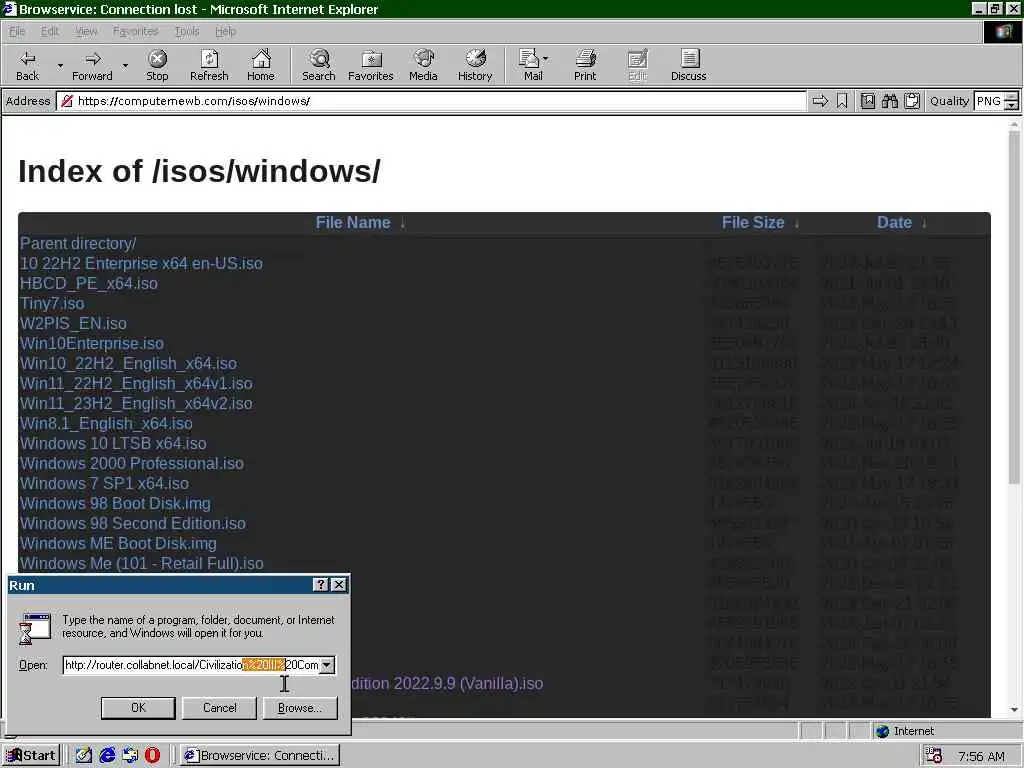Go to the Home page
1024x768 pixels.
click(261, 65)
